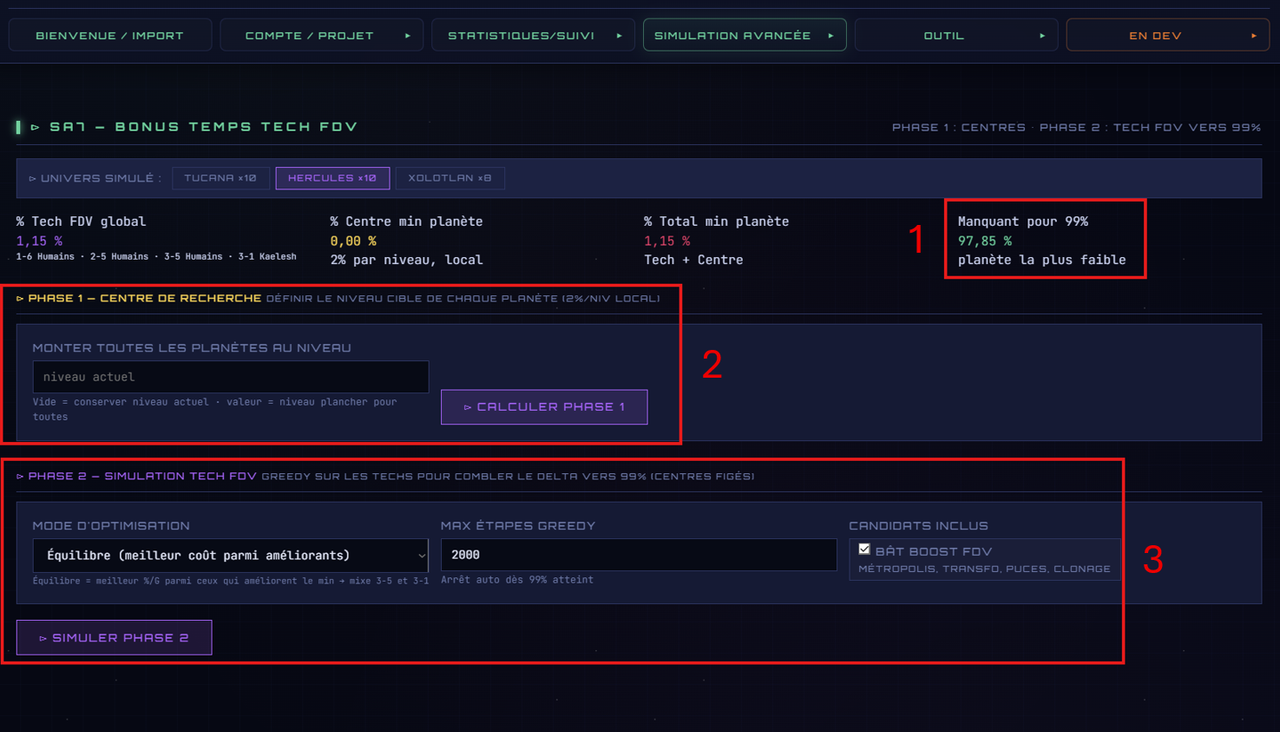Click the Métropolis, Transfo, Puces, Clonage text
Screen dimensions: 1280x732
985,568
